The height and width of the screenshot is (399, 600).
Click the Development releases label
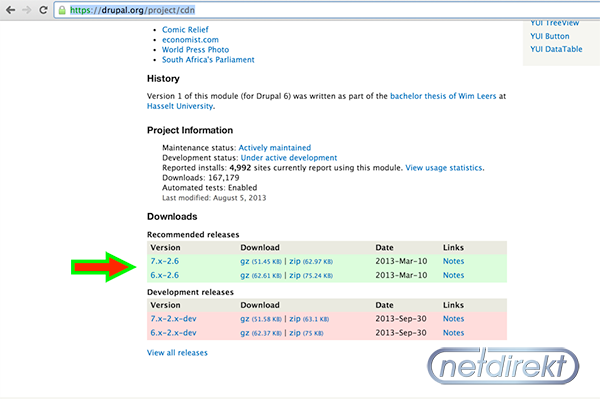(x=190, y=292)
